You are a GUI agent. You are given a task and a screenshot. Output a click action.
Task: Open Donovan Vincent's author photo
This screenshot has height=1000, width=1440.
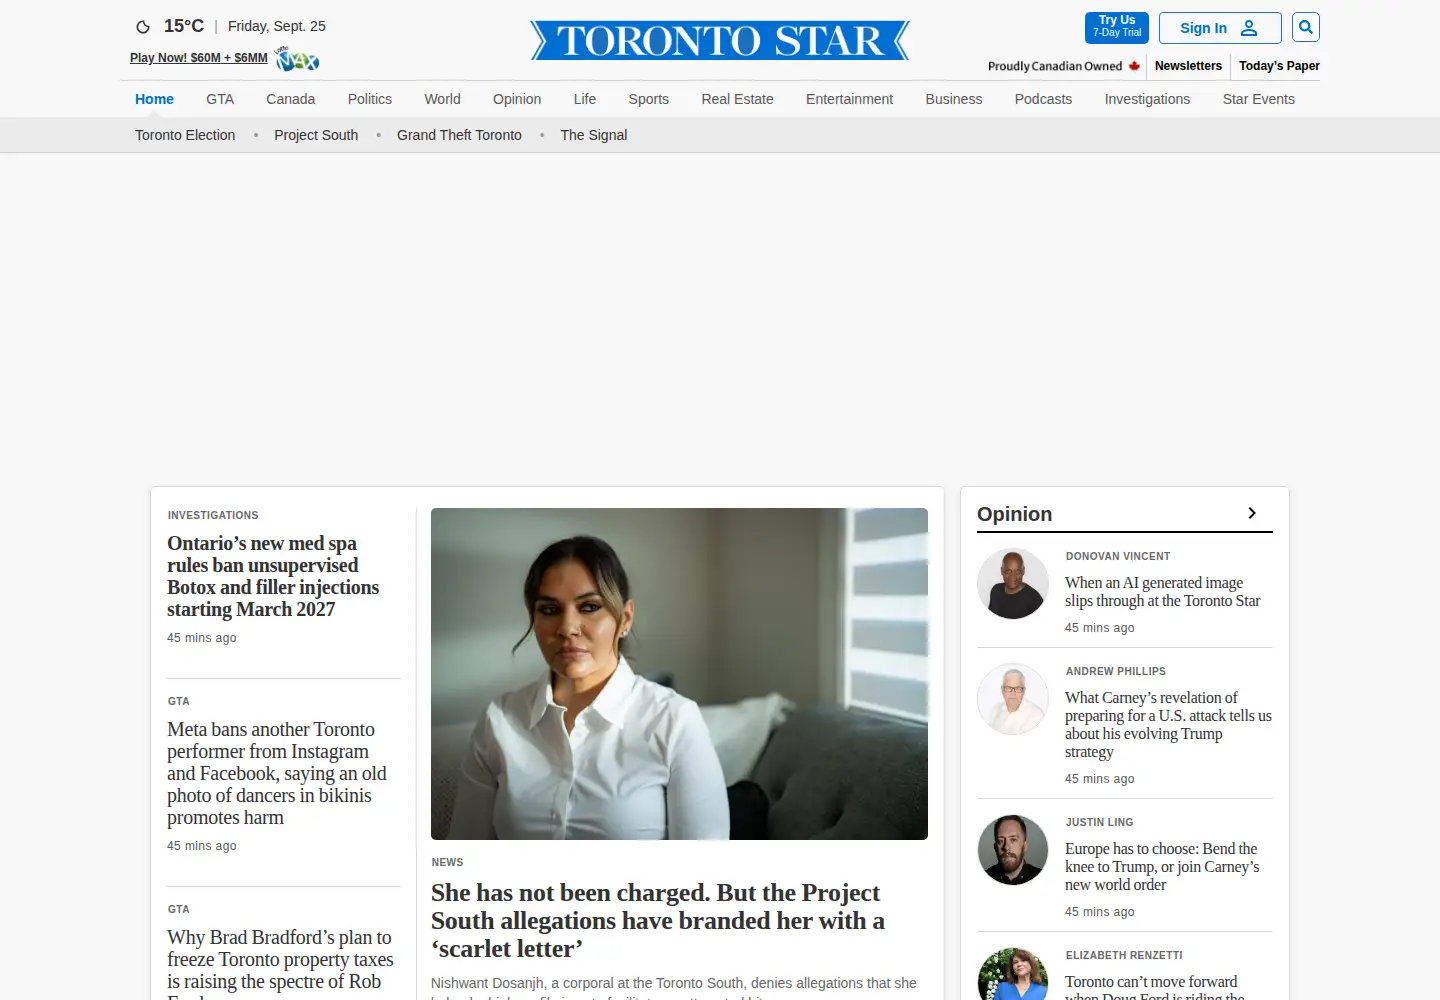coord(1013,584)
